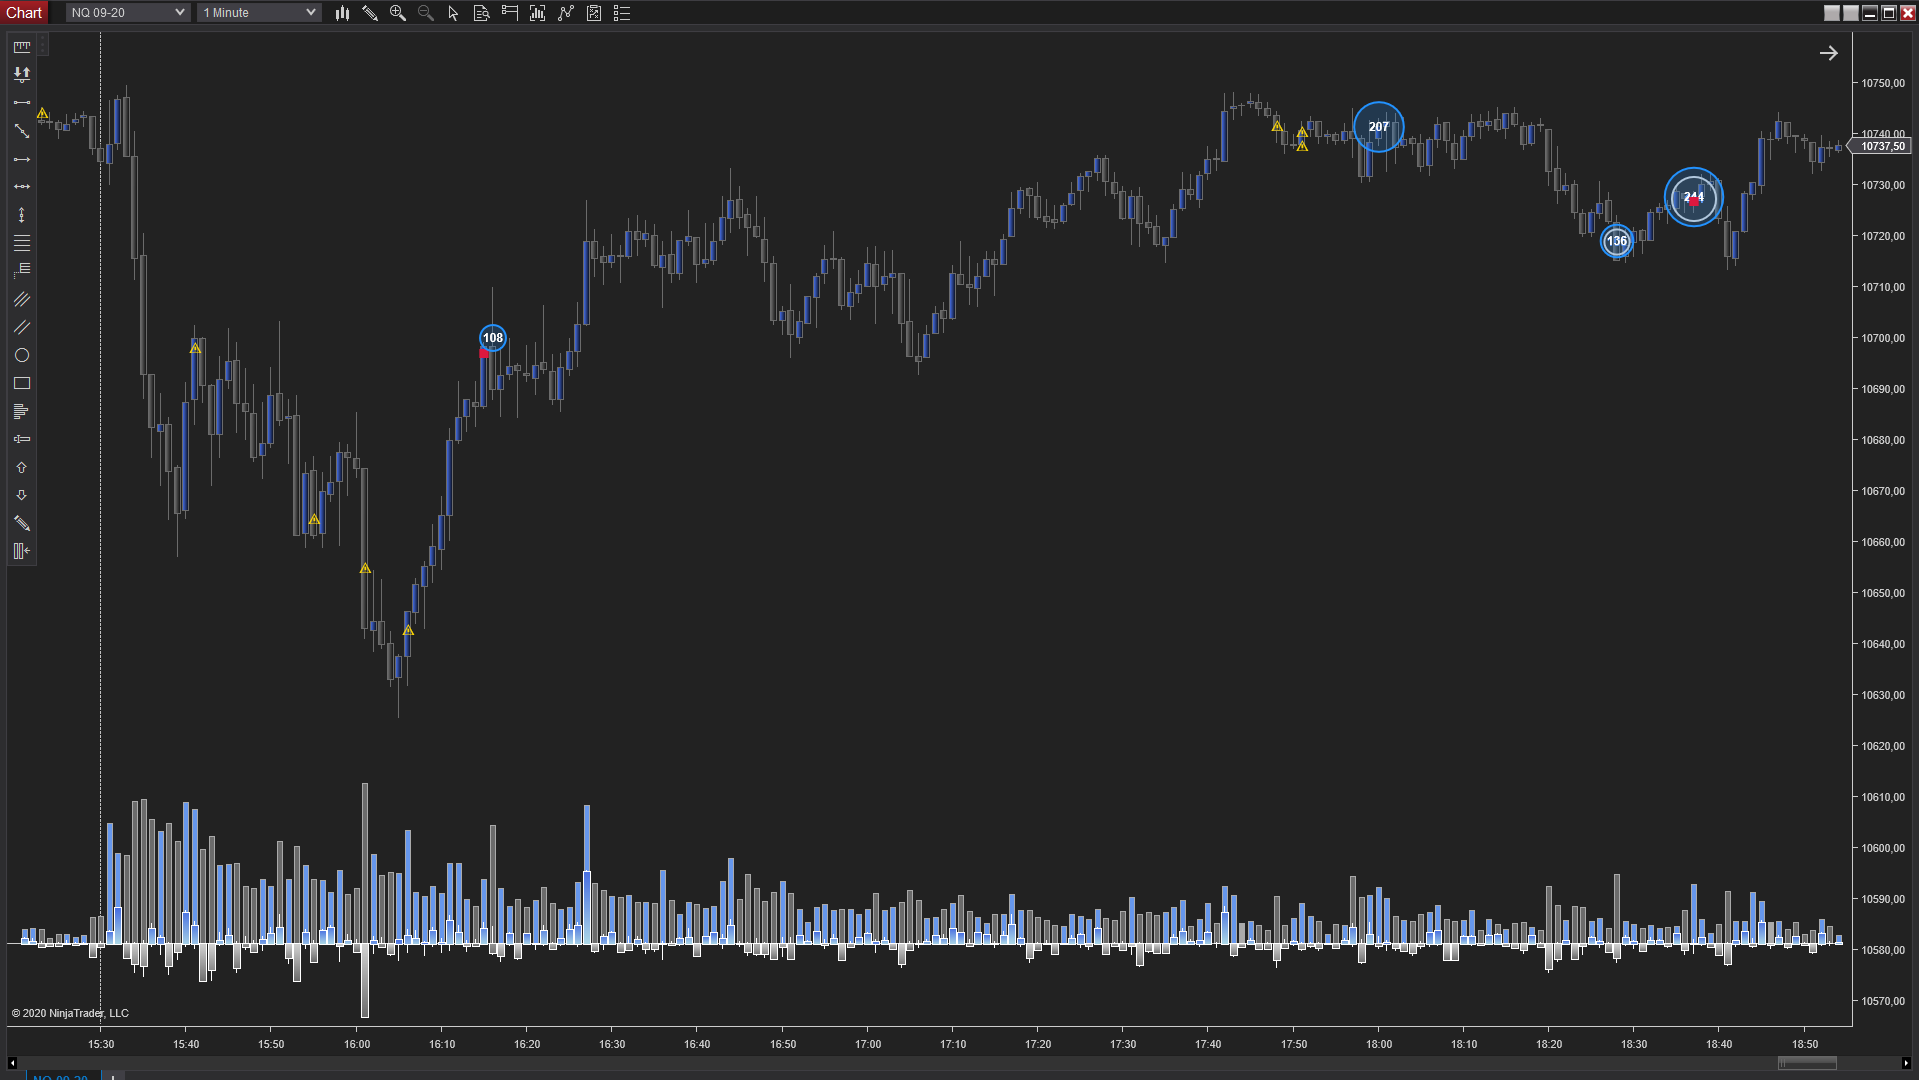Open the Strategies toolbar icon
The height and width of the screenshot is (1080, 1919).
pyautogui.click(x=593, y=13)
